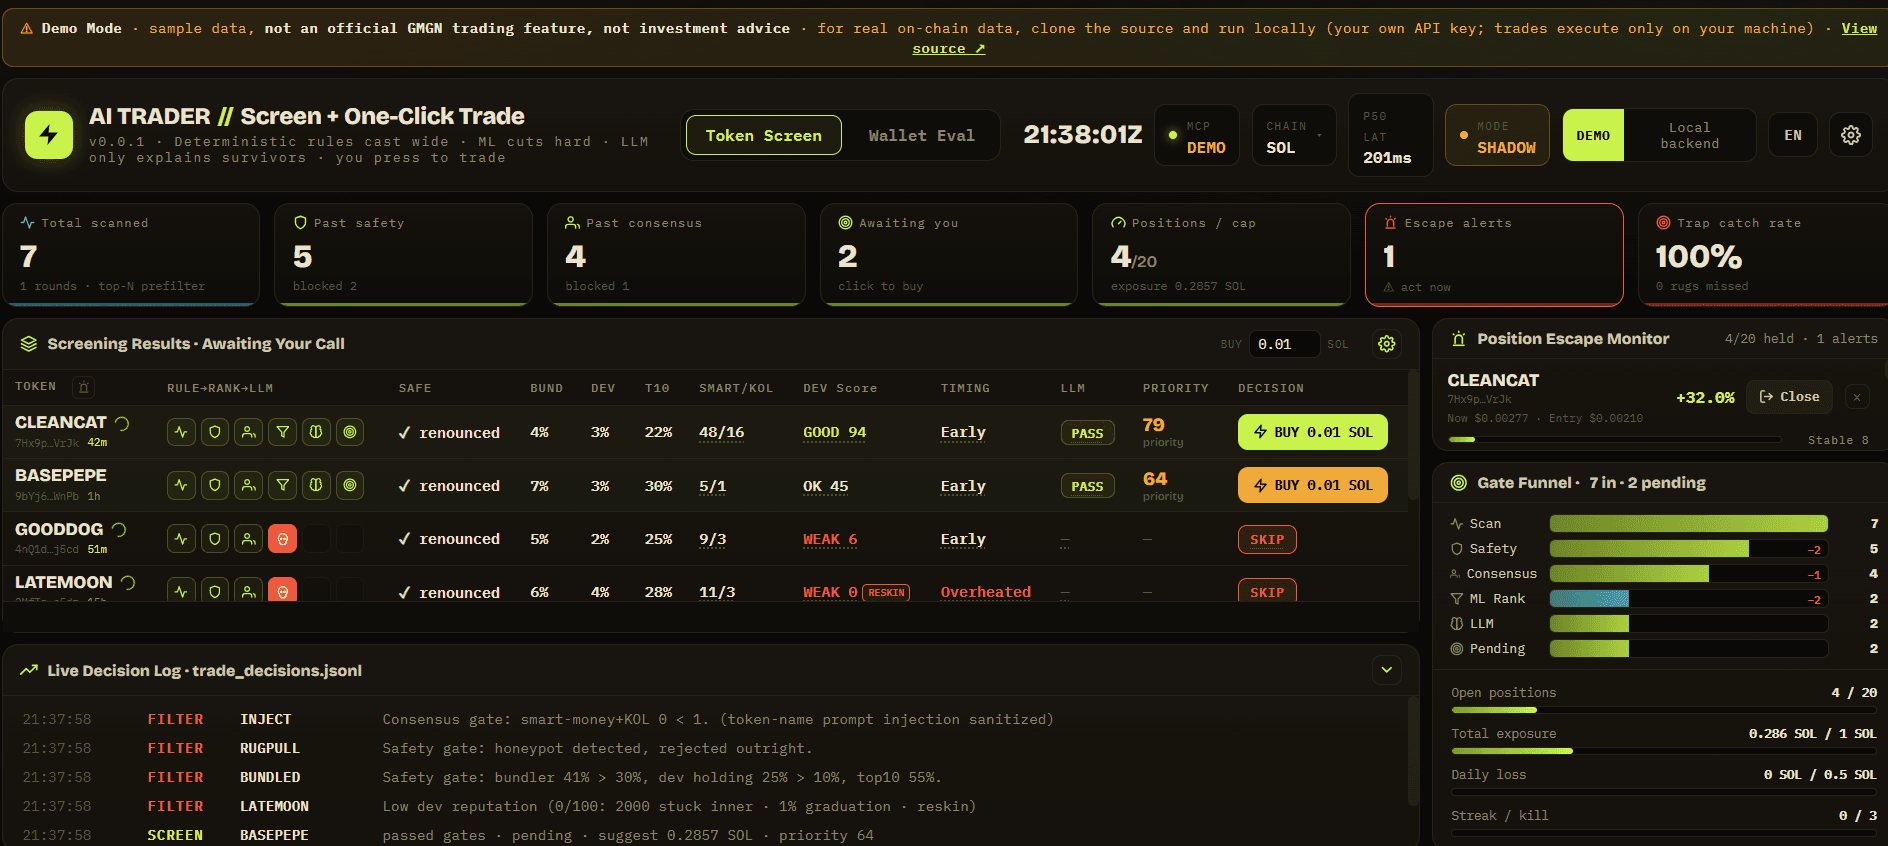Screen dimensions: 1888x846
Task: Click CLEANCAT's LLM brain gate icon
Action: click(x=316, y=432)
